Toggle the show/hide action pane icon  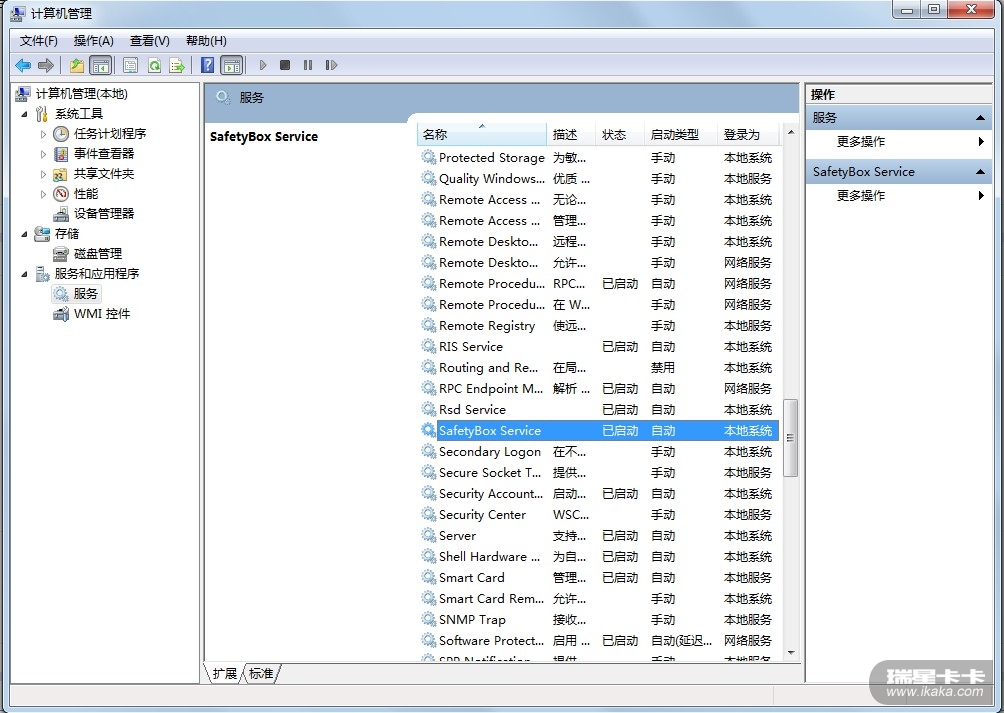pyautogui.click(x=231, y=65)
